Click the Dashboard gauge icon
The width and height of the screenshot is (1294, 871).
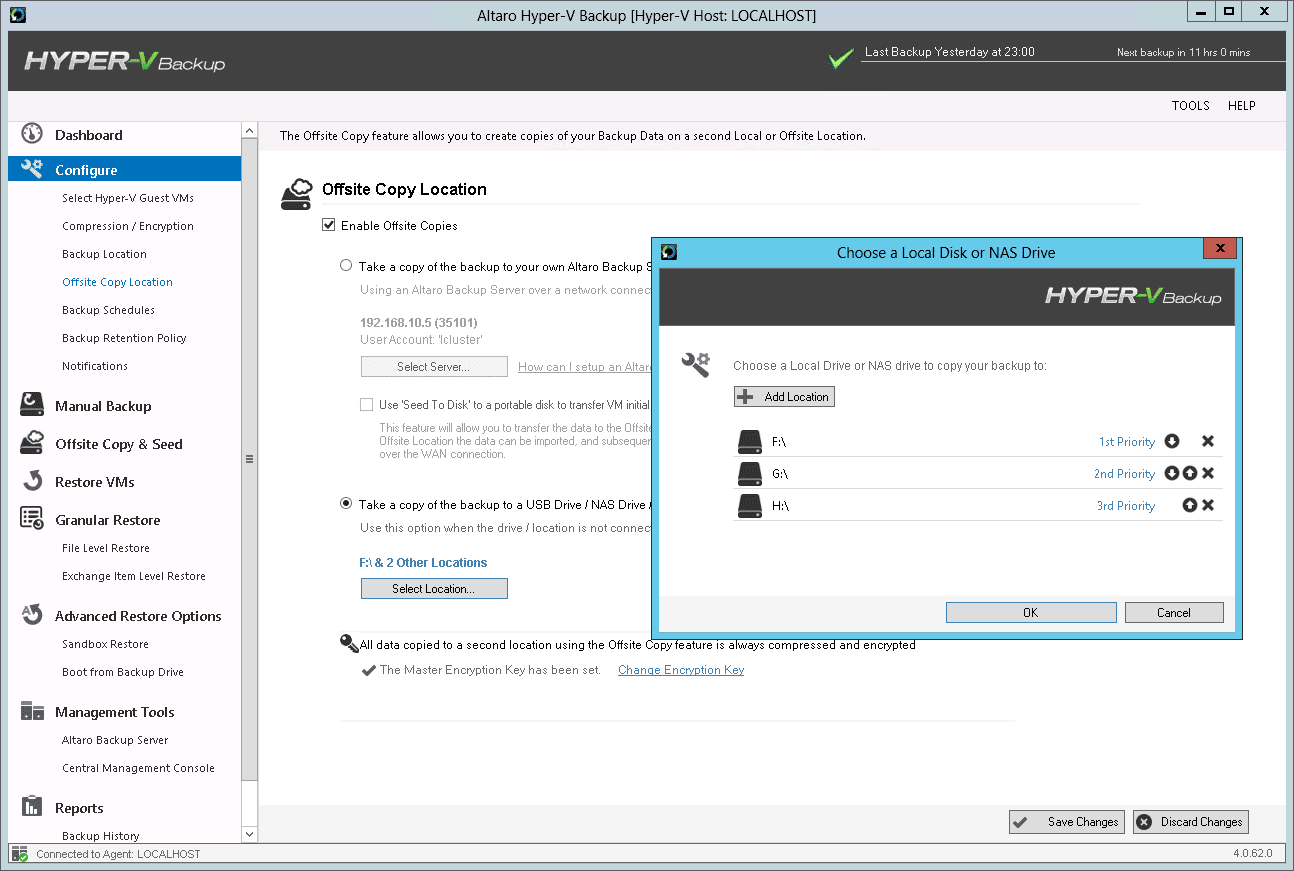pos(32,134)
